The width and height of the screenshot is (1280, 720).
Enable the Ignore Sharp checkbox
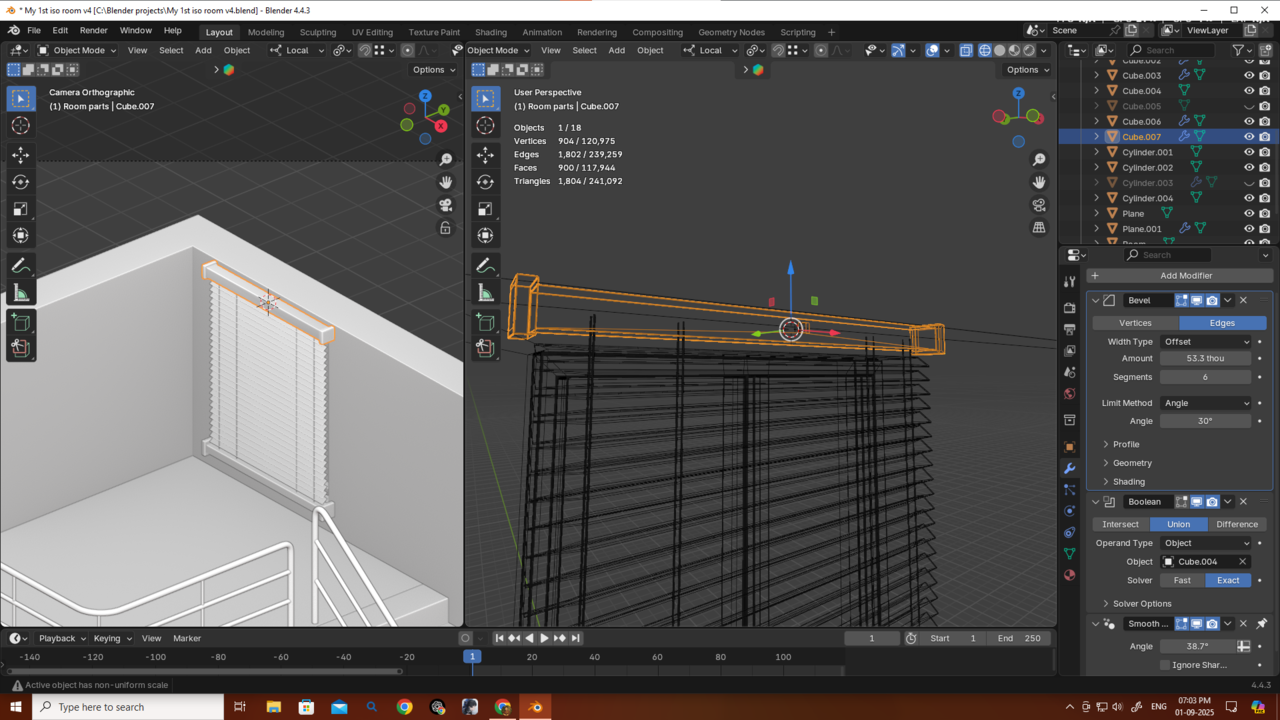pyautogui.click(x=1165, y=665)
